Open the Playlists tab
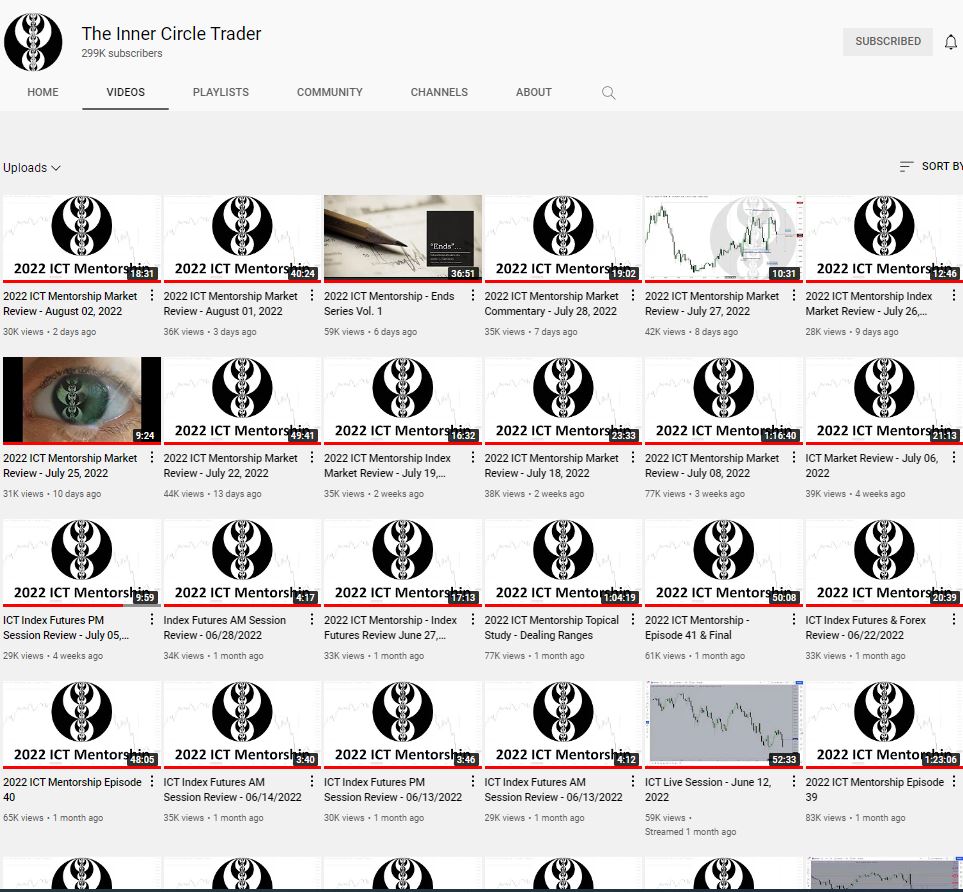The height and width of the screenshot is (892, 963). click(221, 92)
